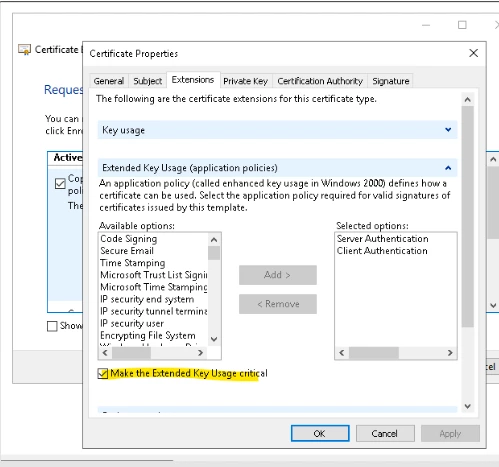Click scroll up arrow in Certificate Enrollment window
The width and height of the screenshot is (499, 467).
pos(493,160)
